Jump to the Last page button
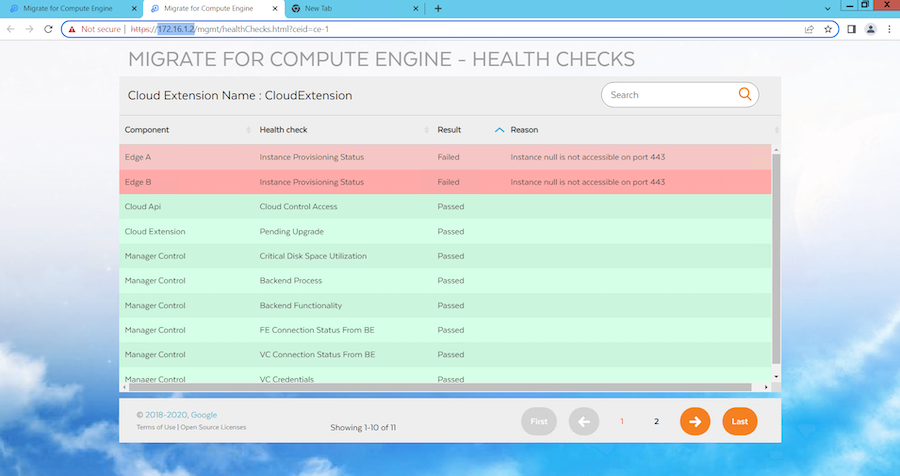 pos(739,422)
